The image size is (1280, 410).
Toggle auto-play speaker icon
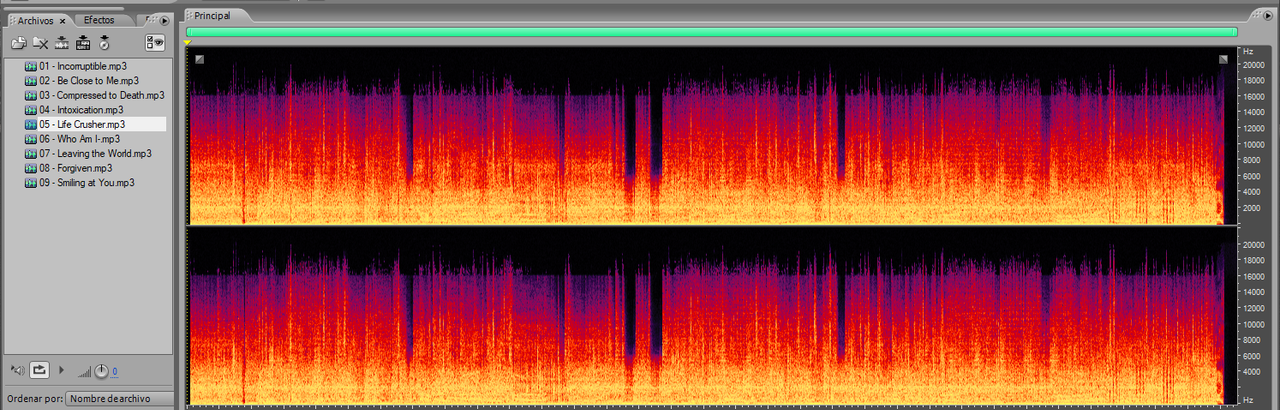pos(16,370)
